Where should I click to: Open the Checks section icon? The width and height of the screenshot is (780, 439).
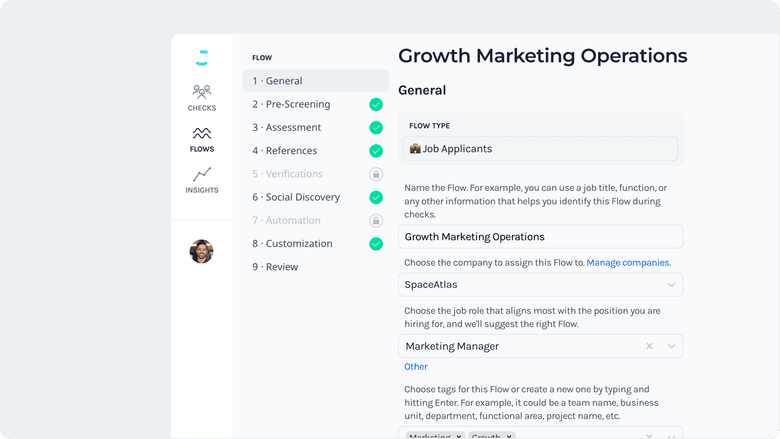tap(201, 92)
